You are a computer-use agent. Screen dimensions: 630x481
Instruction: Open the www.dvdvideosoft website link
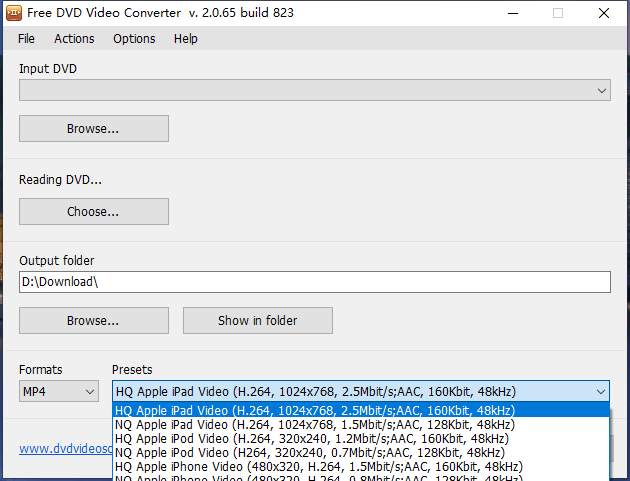(x=66, y=448)
